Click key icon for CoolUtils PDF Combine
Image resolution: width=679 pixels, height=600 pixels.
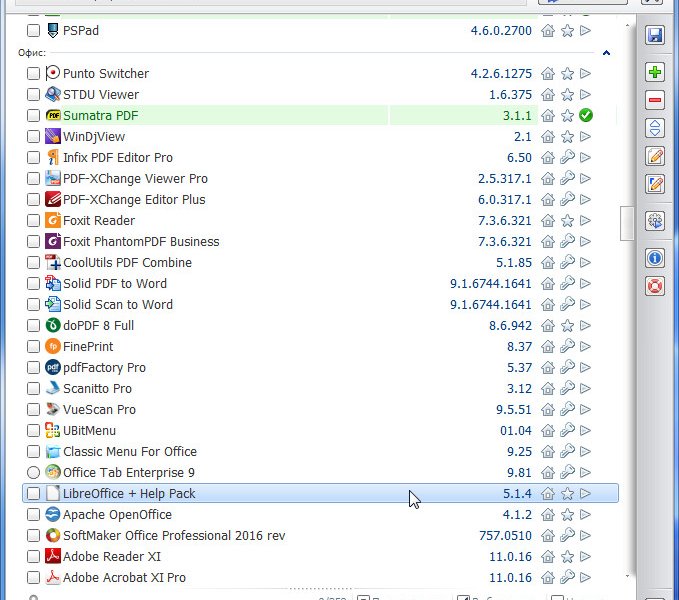[567, 263]
